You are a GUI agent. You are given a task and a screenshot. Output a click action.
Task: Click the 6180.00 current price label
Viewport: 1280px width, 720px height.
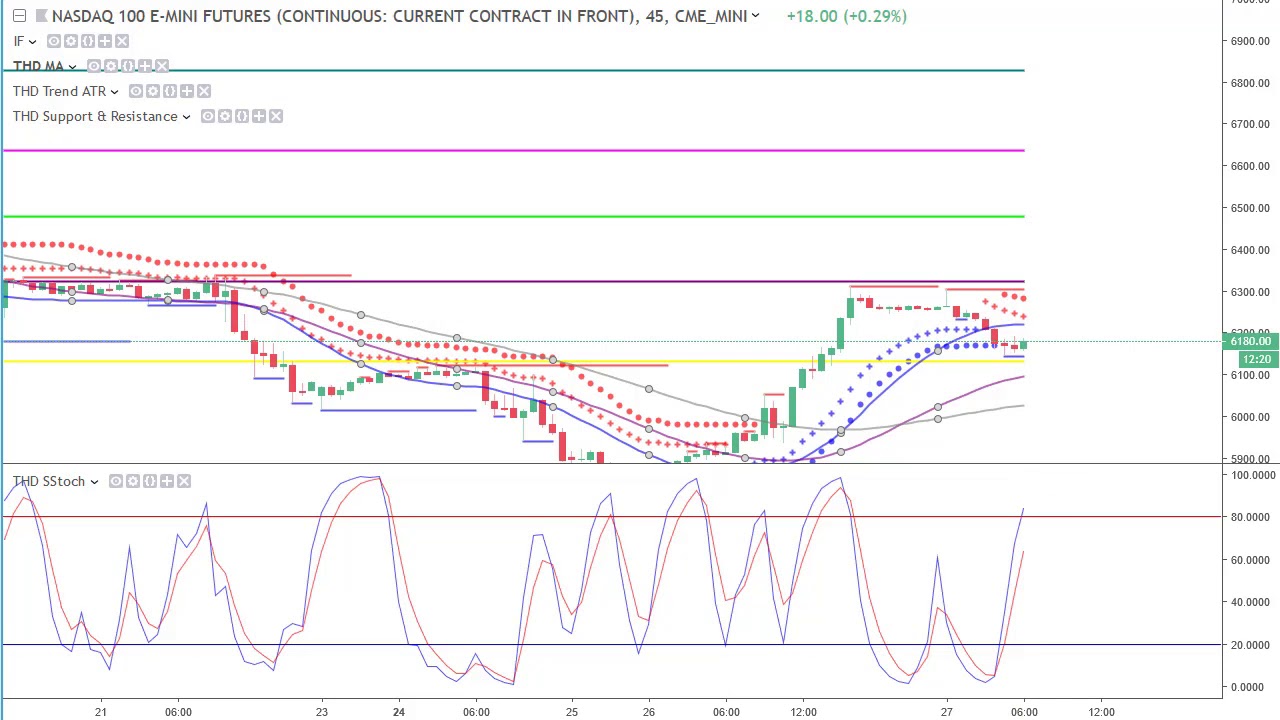[x=1250, y=342]
